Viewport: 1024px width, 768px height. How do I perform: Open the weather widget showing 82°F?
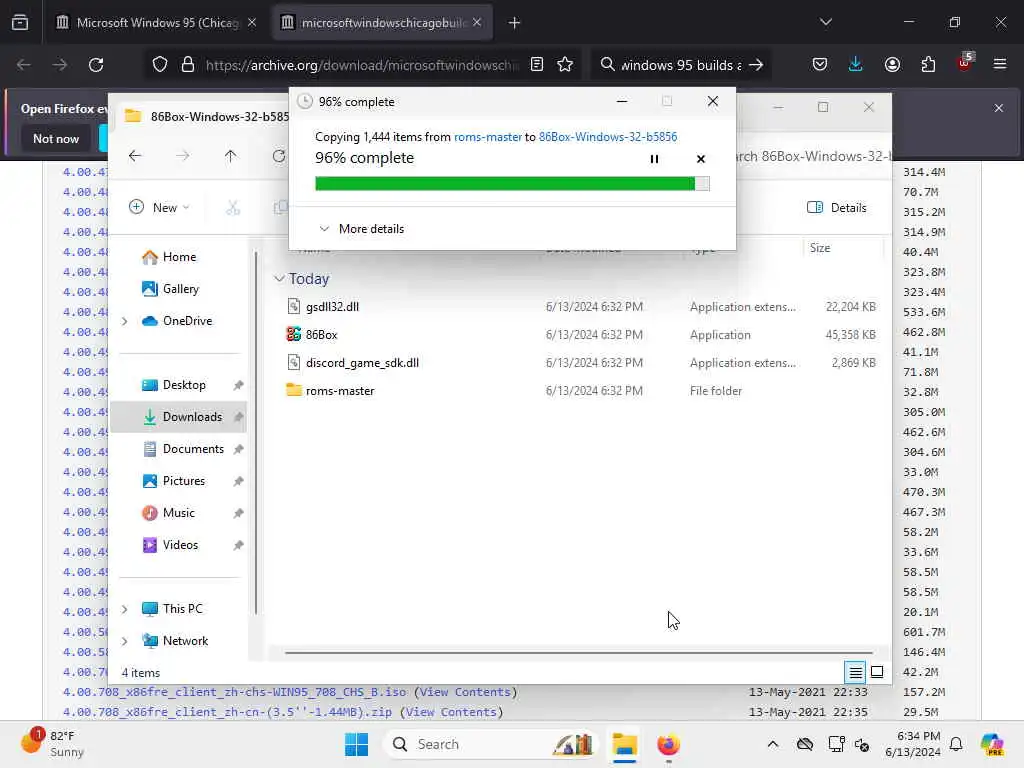pos(54,744)
